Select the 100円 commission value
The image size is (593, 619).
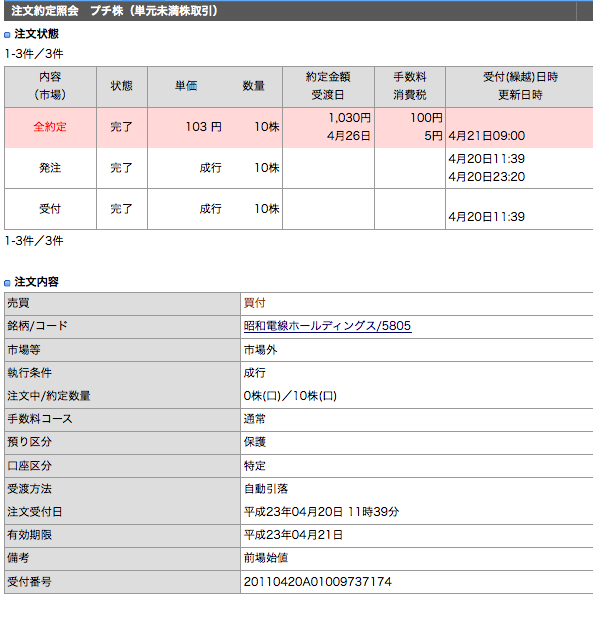(426, 118)
